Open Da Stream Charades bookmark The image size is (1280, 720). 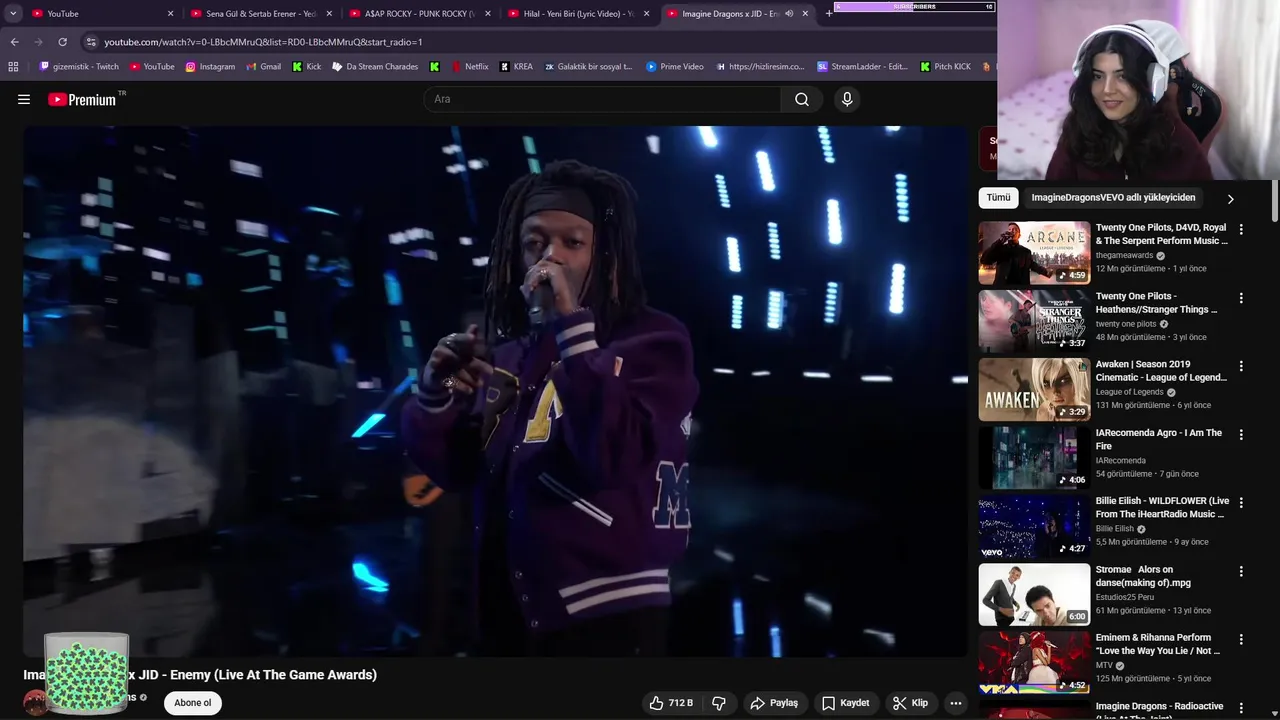pyautogui.click(x=375, y=67)
